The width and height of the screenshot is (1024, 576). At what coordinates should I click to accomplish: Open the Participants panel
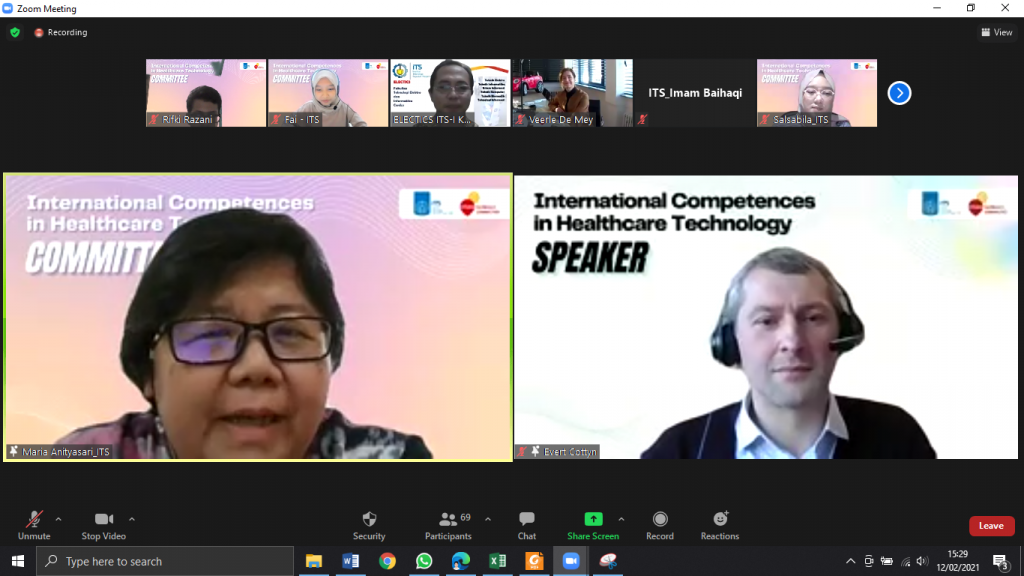pyautogui.click(x=448, y=519)
